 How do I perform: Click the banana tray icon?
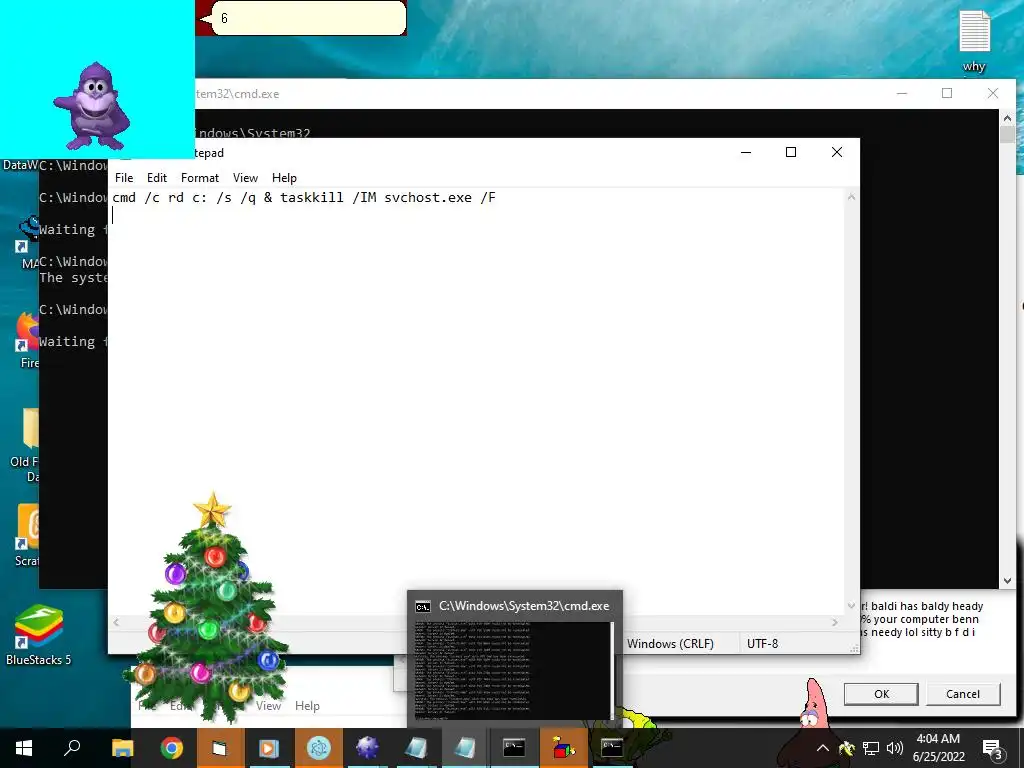click(846, 748)
